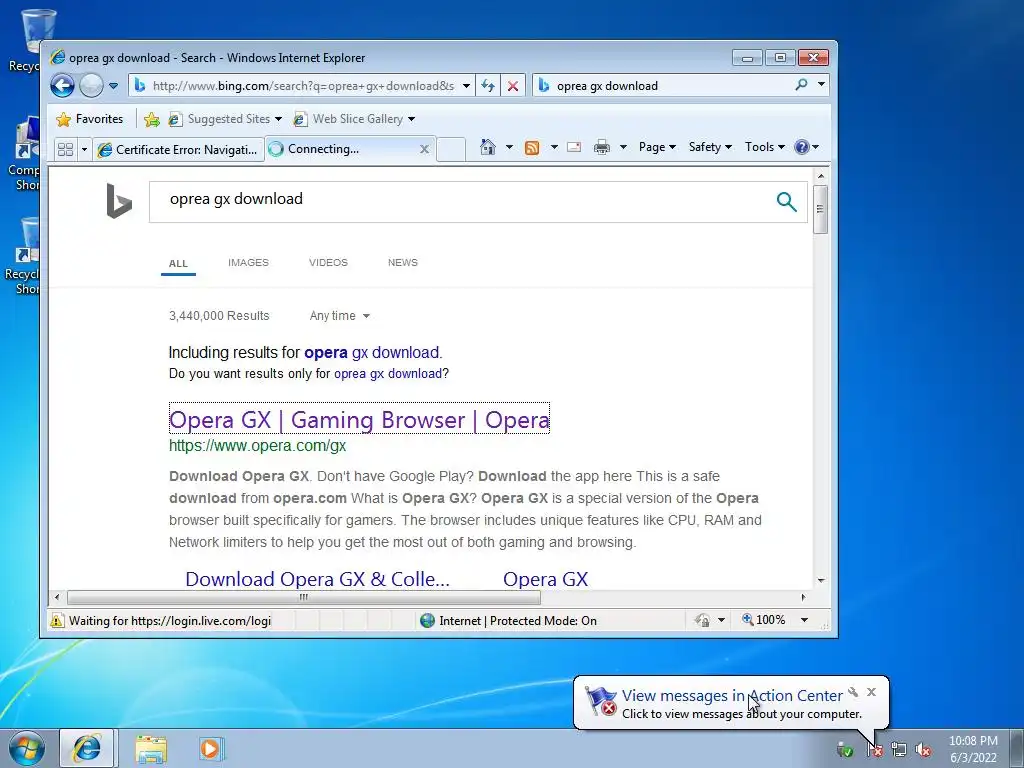Open search provider dropdown arrow
Image resolution: width=1024 pixels, height=768 pixels.
click(821, 84)
